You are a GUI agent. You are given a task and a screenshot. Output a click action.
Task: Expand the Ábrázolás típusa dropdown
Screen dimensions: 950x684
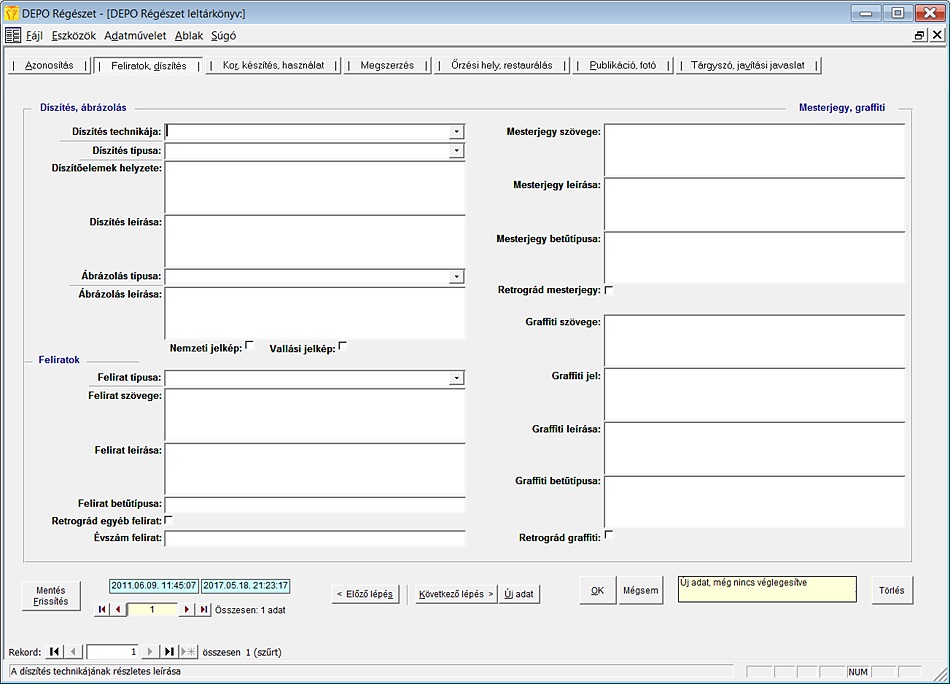tap(456, 276)
